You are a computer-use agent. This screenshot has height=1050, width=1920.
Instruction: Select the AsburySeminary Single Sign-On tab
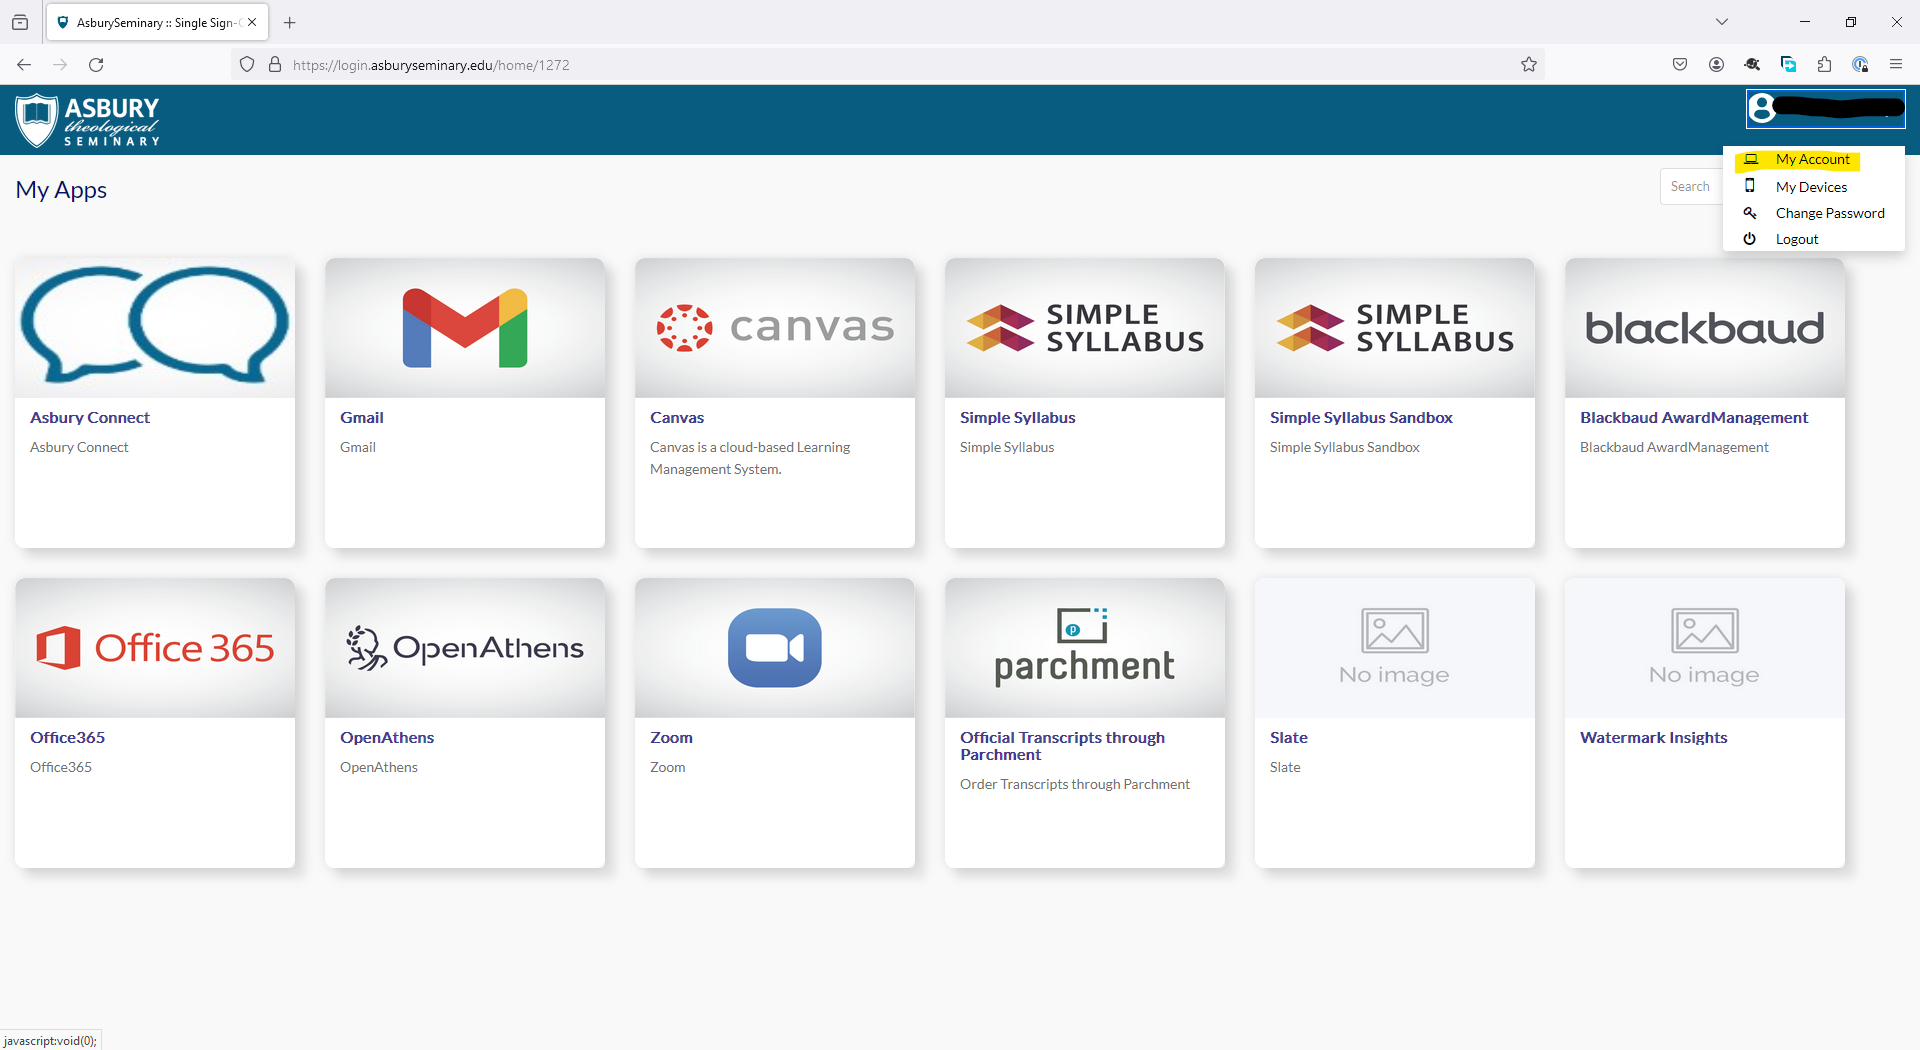(156, 22)
